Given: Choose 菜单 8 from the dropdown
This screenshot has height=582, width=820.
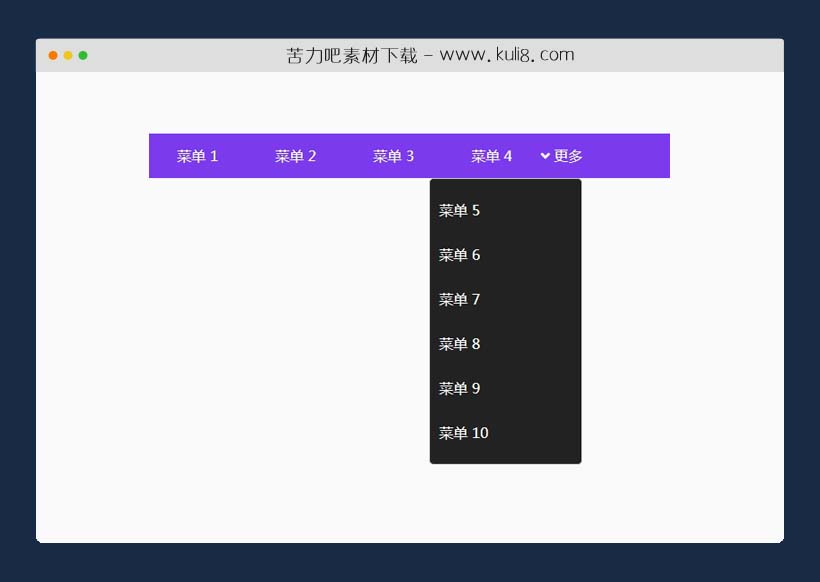Looking at the screenshot, I should pyautogui.click(x=459, y=344).
